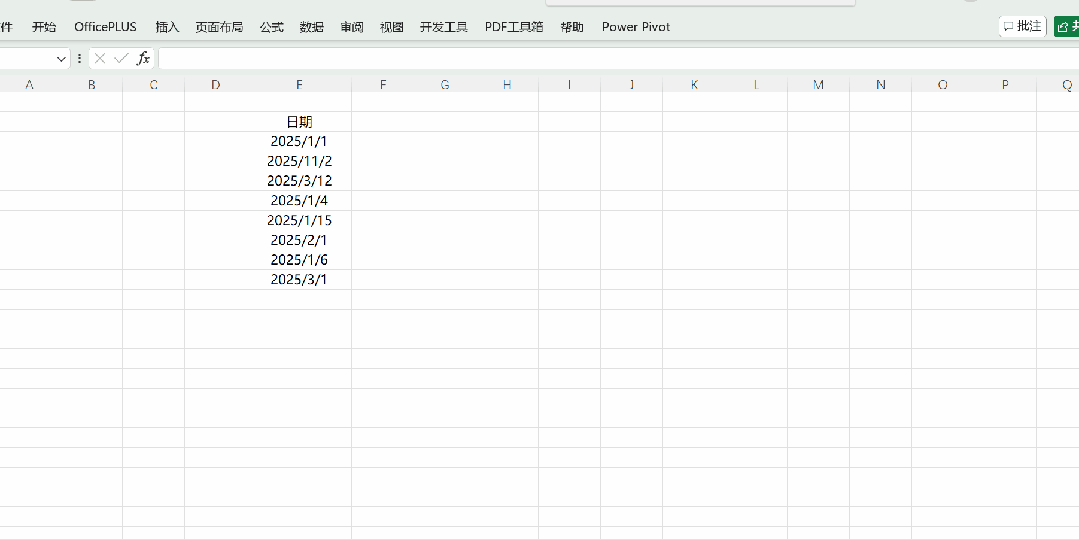Switch to the OfficePLUS tab
1079x540 pixels.
pyautogui.click(x=105, y=27)
